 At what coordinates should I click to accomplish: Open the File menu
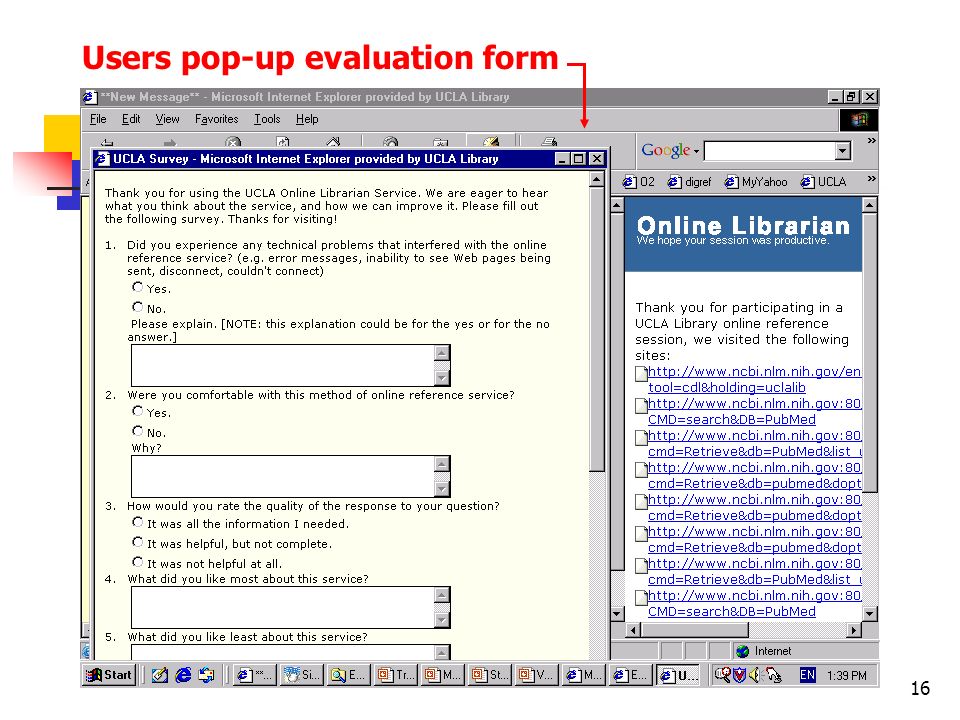point(98,119)
